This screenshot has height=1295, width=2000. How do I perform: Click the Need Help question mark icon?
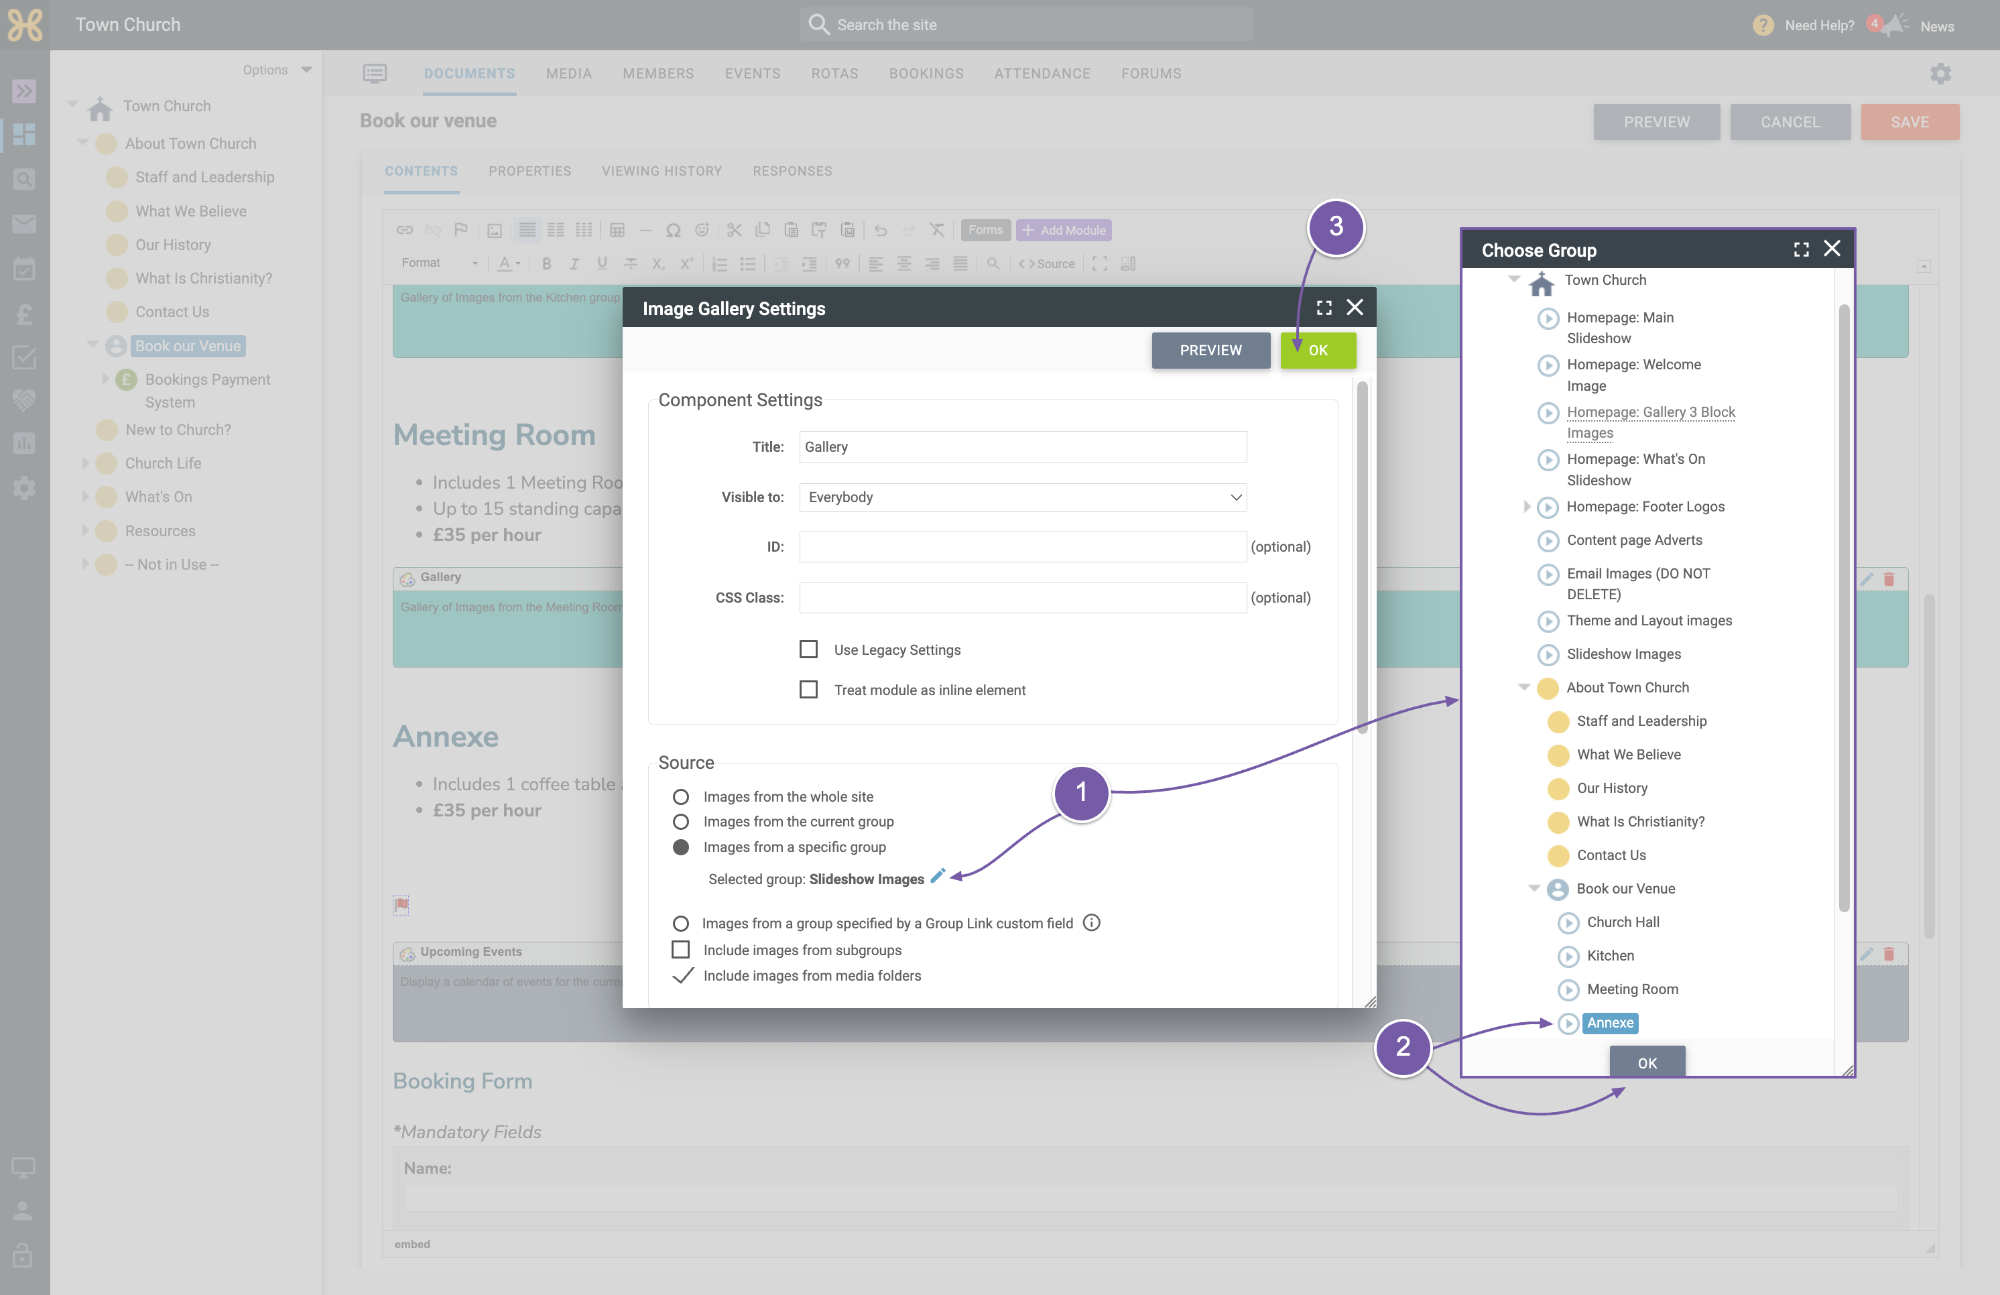1764,25
